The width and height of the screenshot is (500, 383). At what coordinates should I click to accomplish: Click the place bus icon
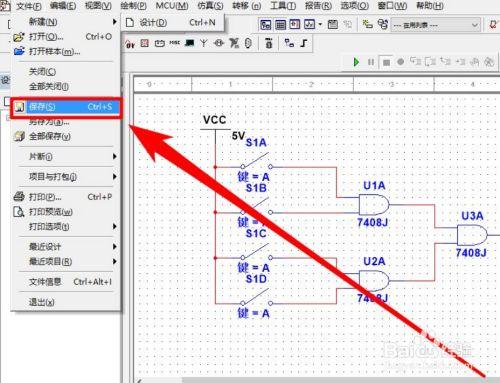pos(304,43)
